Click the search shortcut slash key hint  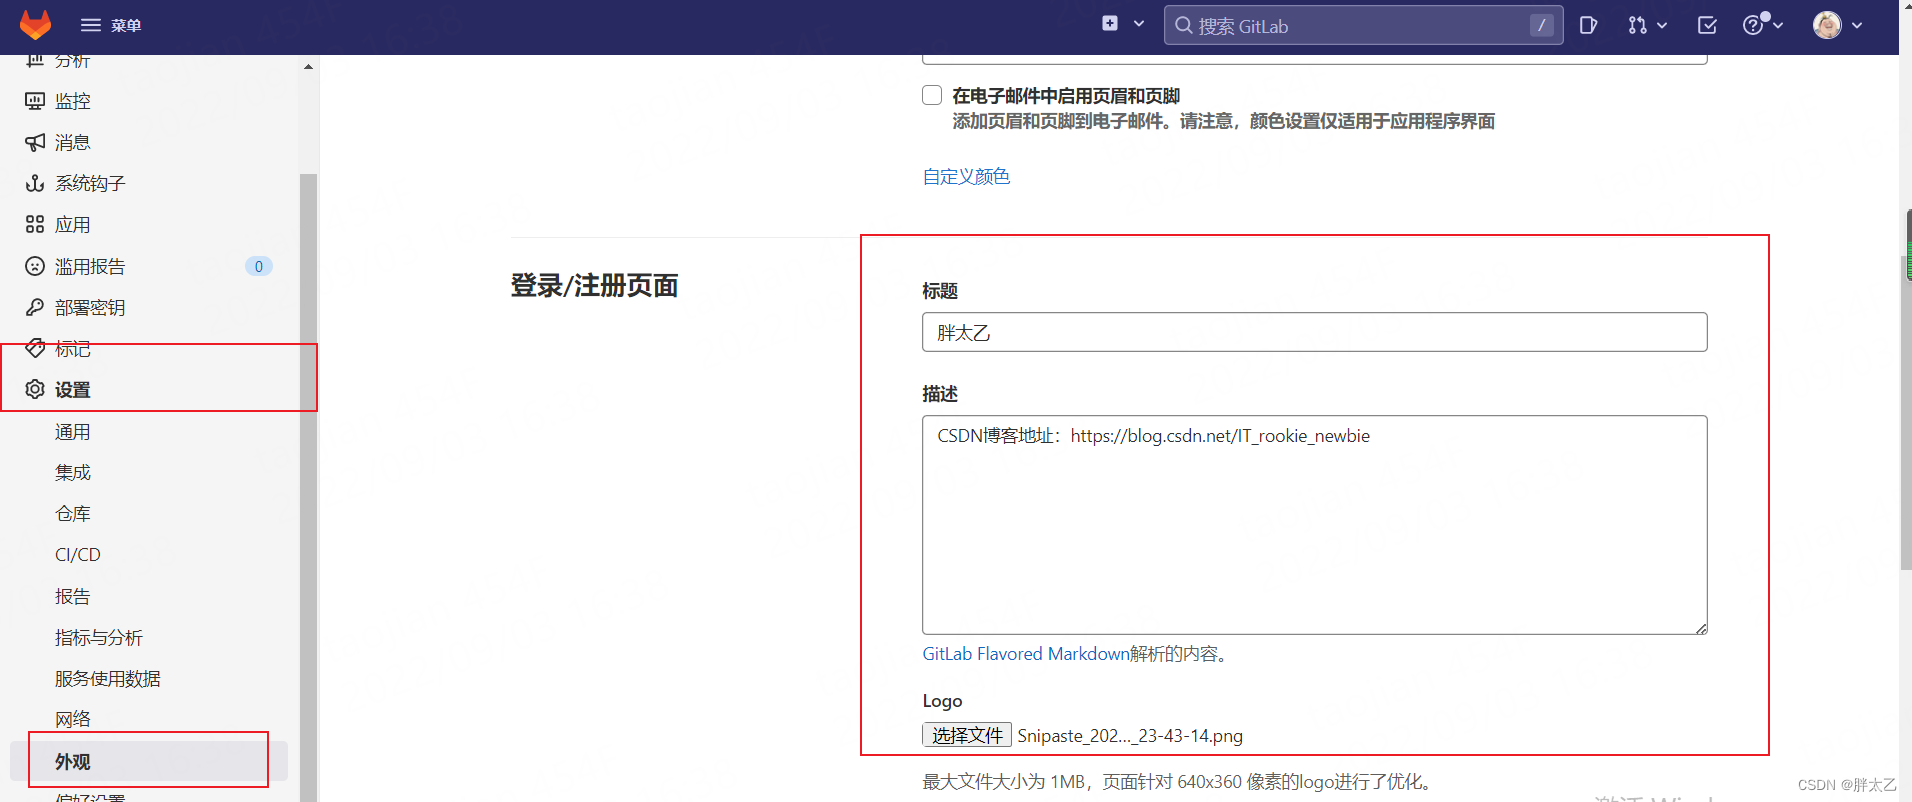point(1541,25)
